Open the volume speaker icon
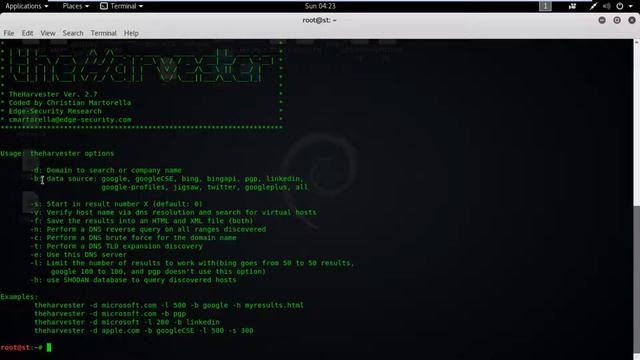The width and height of the screenshot is (640, 360). pos(607,6)
